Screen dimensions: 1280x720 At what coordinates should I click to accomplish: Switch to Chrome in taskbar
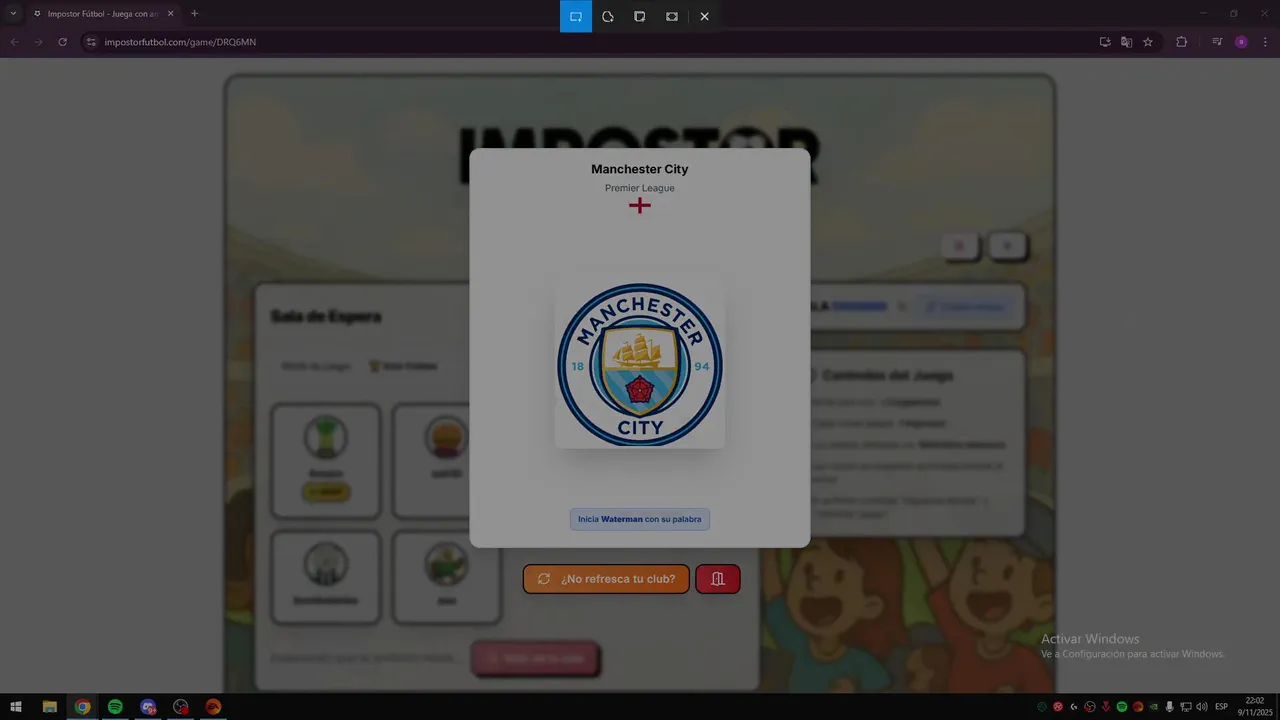coord(82,706)
